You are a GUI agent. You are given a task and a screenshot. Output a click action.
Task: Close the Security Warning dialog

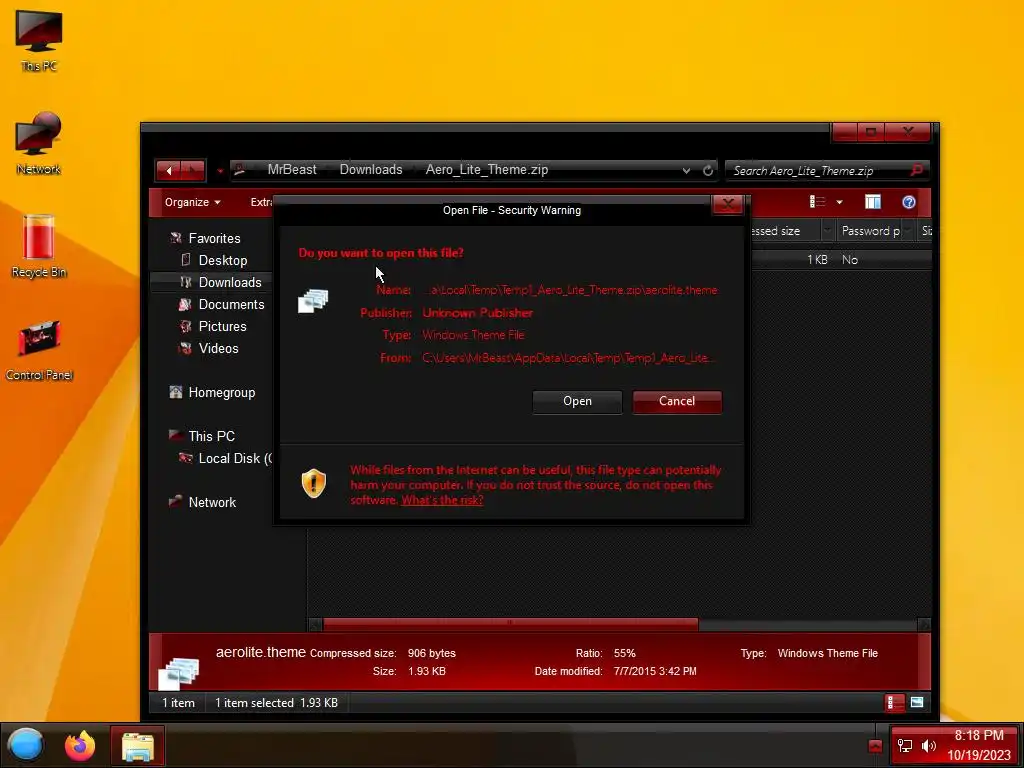tap(728, 204)
